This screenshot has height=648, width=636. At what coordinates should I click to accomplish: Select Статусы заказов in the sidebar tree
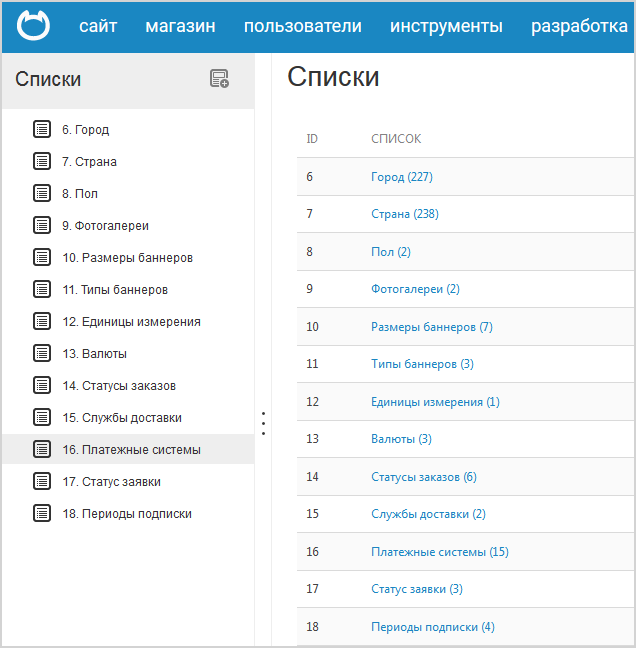coord(119,386)
